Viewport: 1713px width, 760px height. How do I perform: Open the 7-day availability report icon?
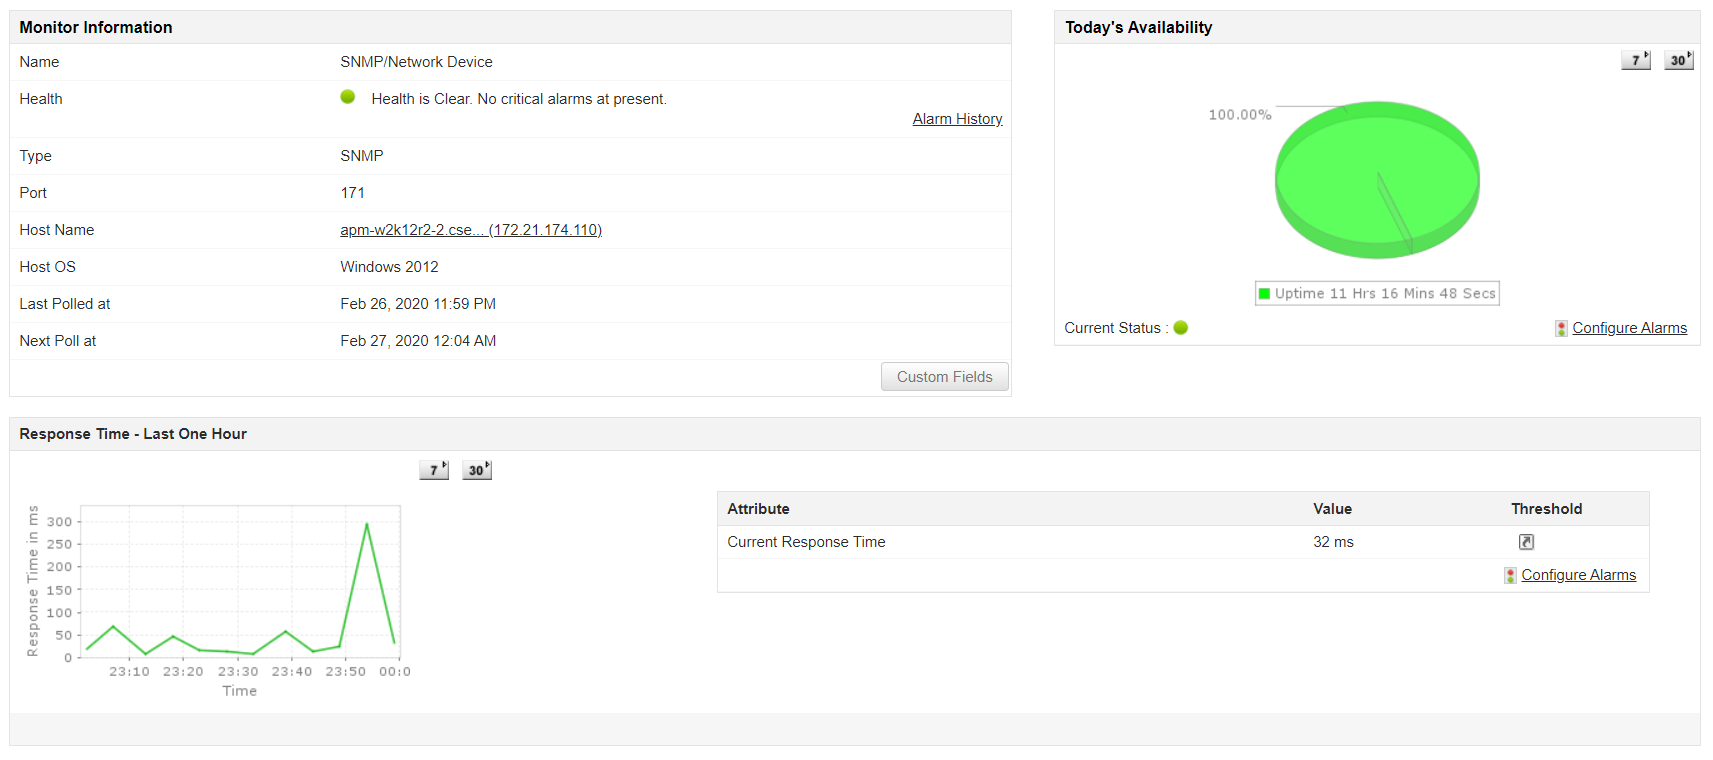coord(1635,60)
